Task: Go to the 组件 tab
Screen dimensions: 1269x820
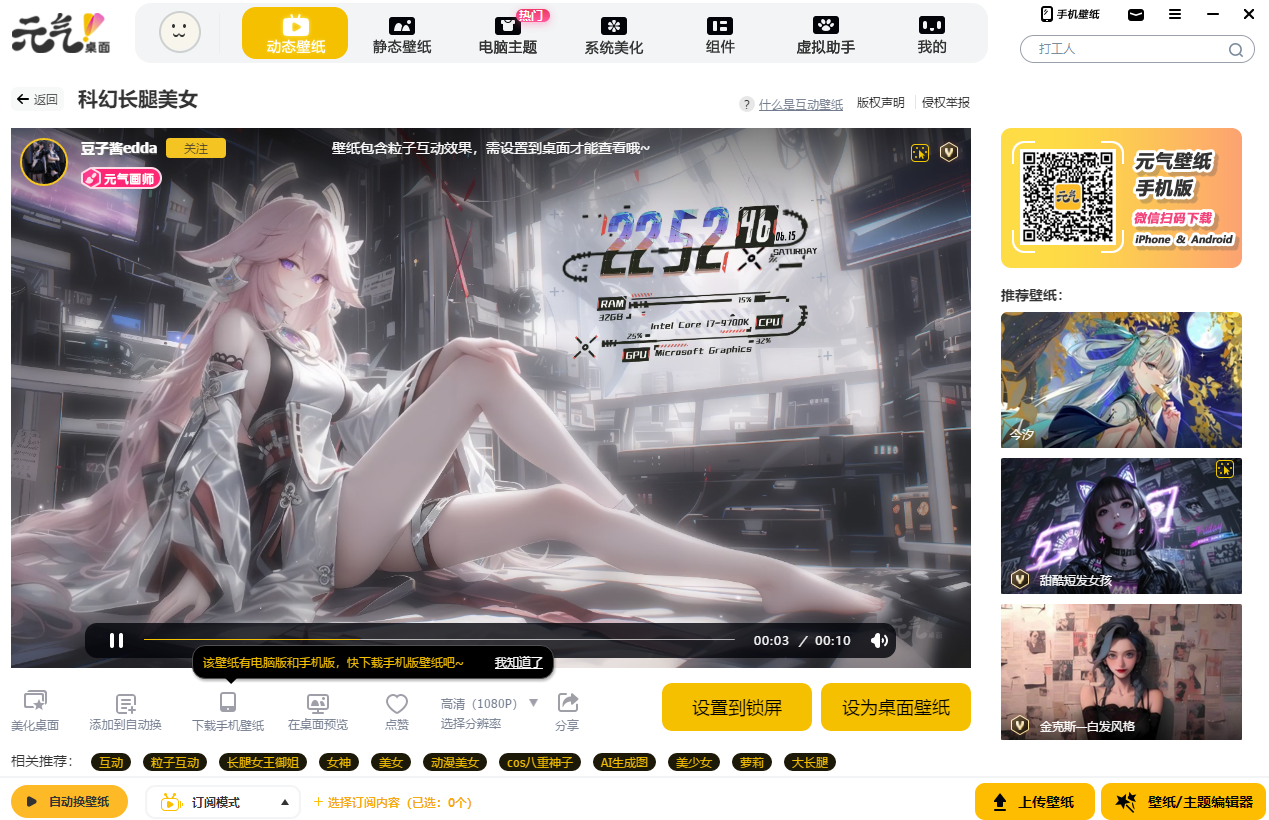Action: (720, 33)
